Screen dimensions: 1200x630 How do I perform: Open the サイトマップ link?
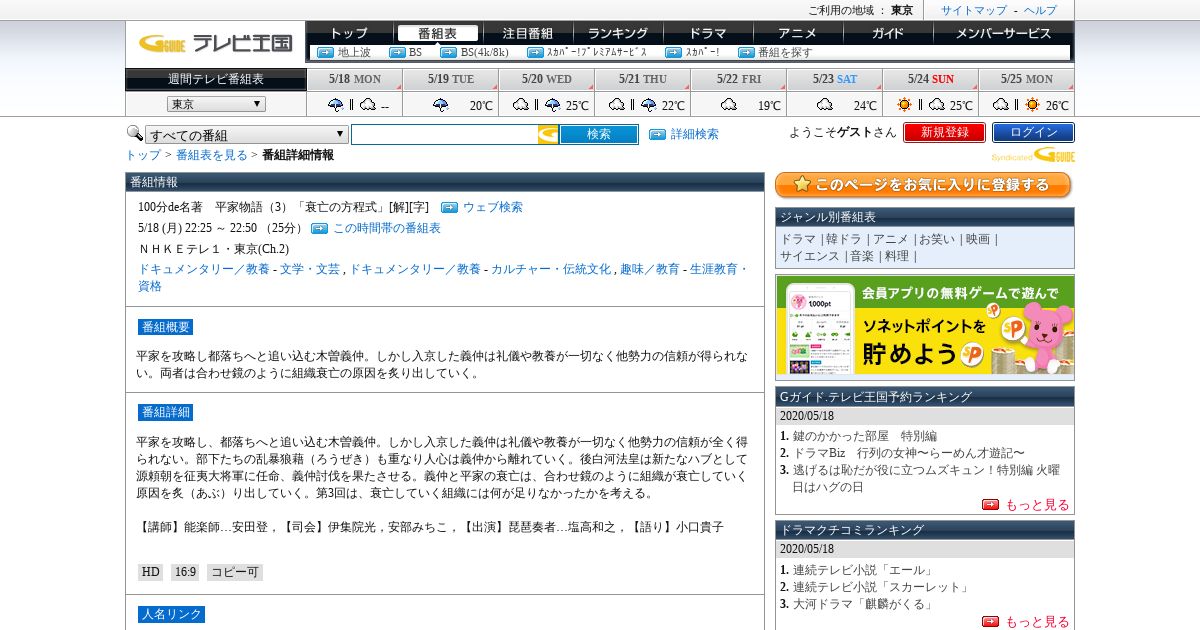(974, 10)
